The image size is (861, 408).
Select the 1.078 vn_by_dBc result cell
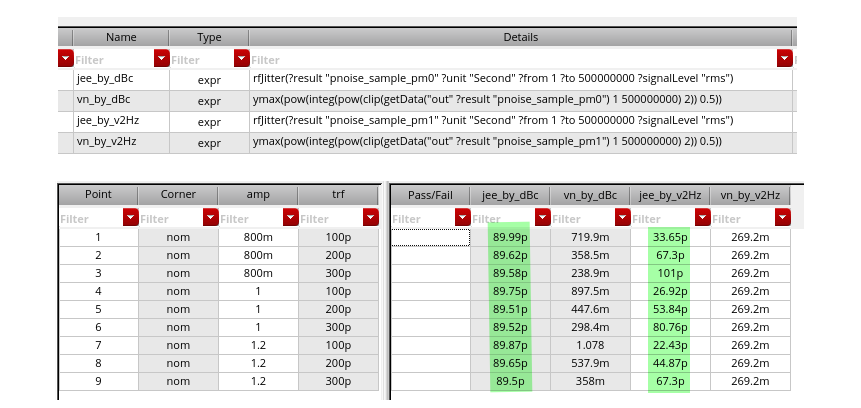pyautogui.click(x=590, y=346)
